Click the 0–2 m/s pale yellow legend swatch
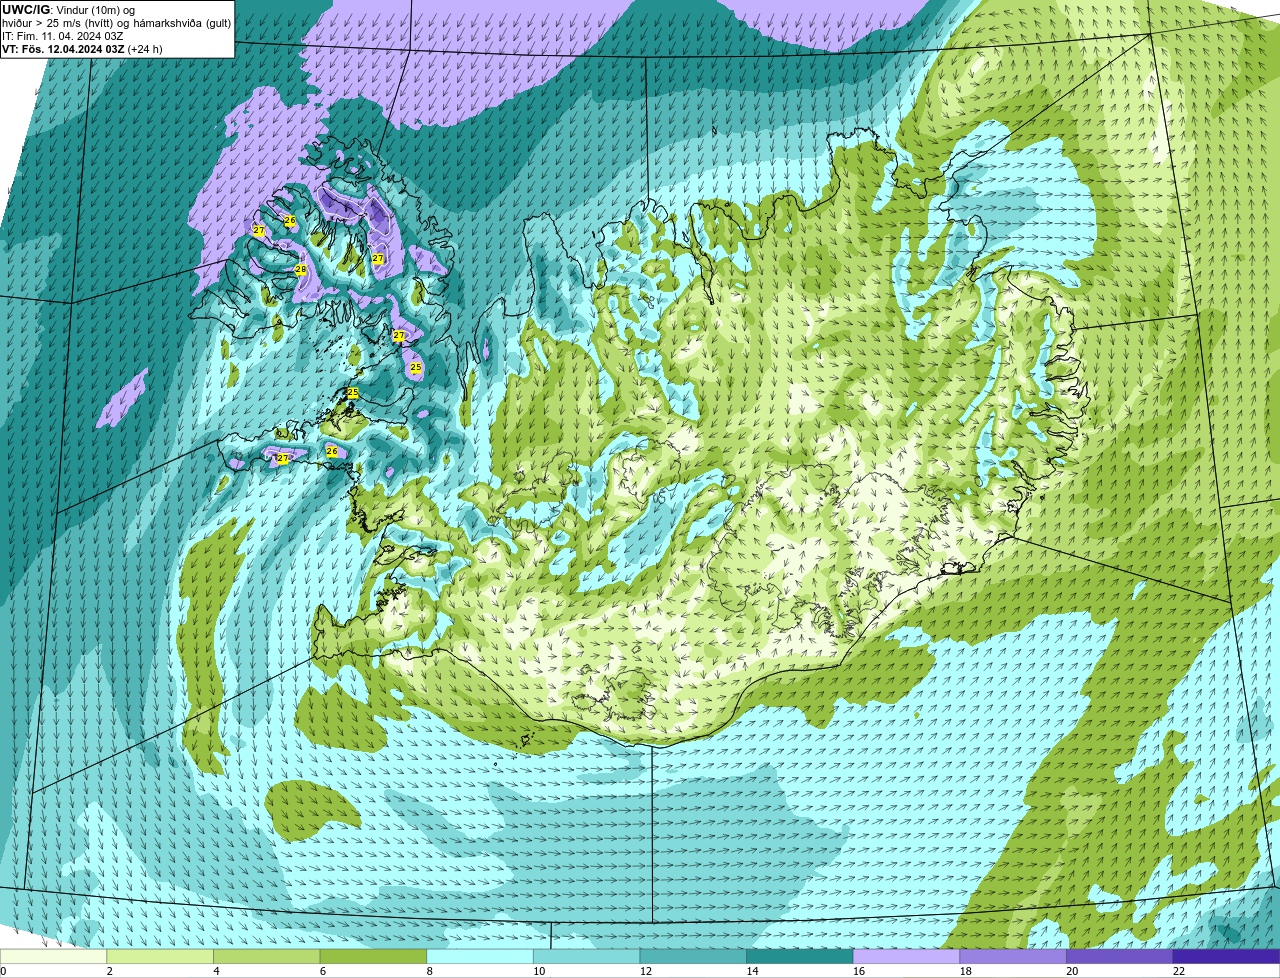Viewport: 1280px width, 978px height. tap(53, 956)
